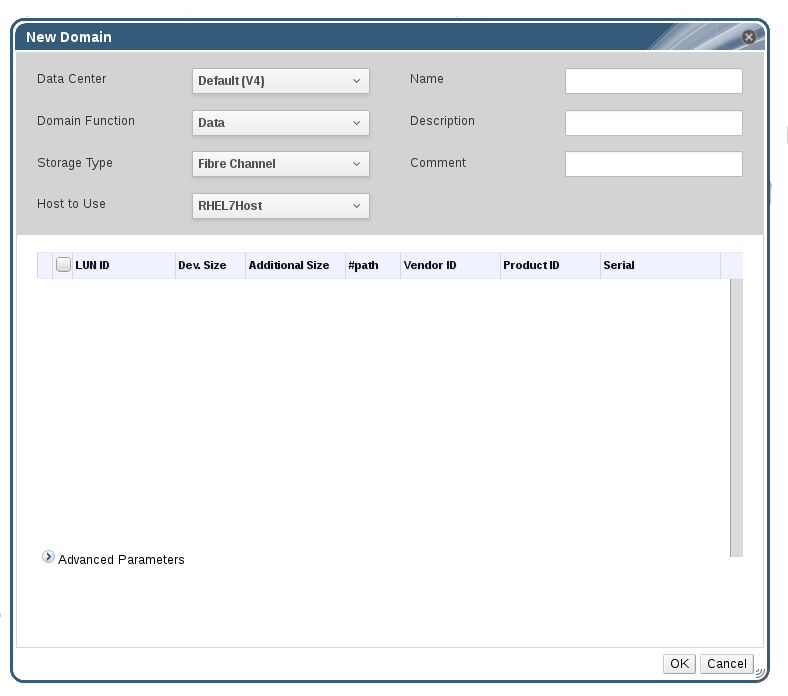The width and height of the screenshot is (788, 696).
Task: Click the LUN table vertical scrollbar
Action: tap(736, 416)
